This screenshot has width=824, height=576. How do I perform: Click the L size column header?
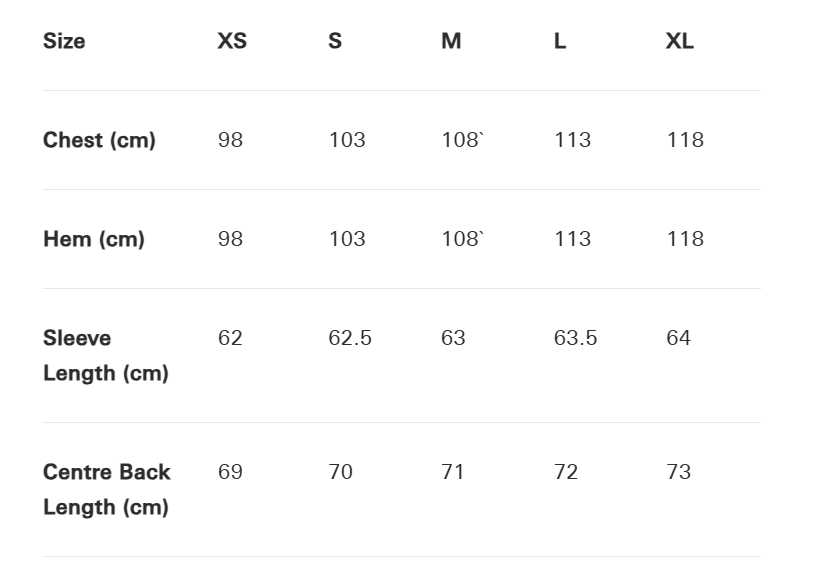click(560, 41)
